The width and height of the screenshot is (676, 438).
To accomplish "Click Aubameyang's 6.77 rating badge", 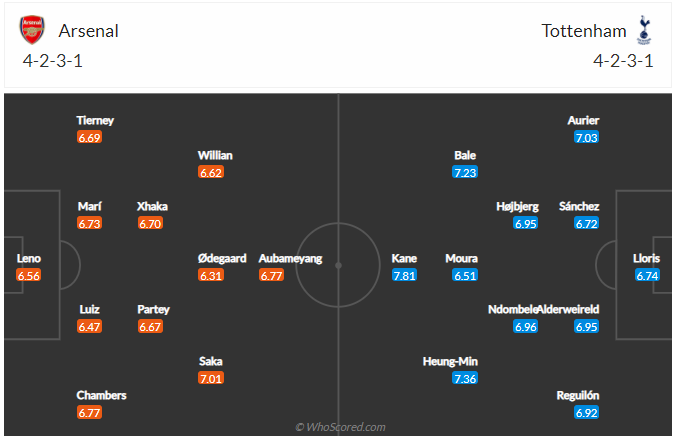I will click(271, 275).
